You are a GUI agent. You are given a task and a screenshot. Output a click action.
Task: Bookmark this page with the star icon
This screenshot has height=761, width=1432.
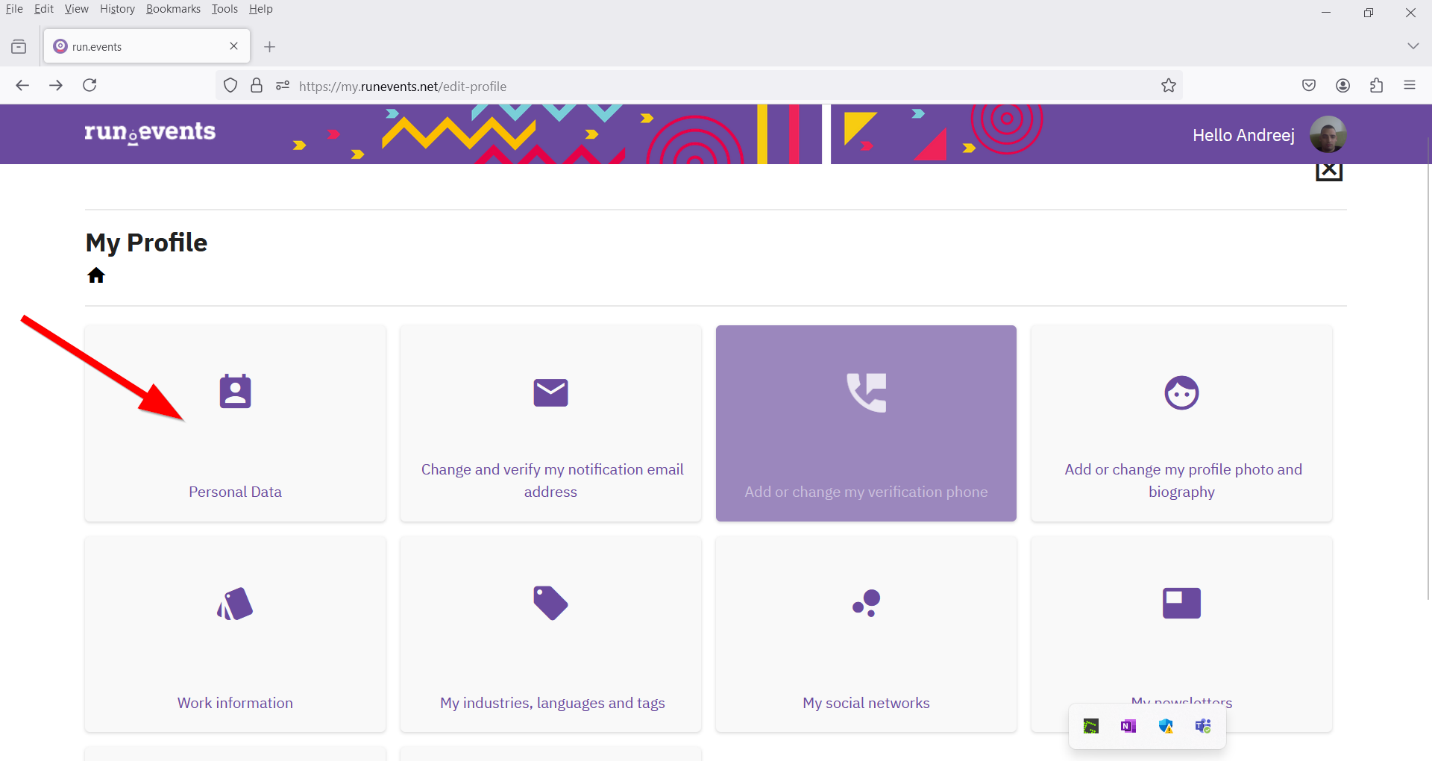click(1168, 86)
